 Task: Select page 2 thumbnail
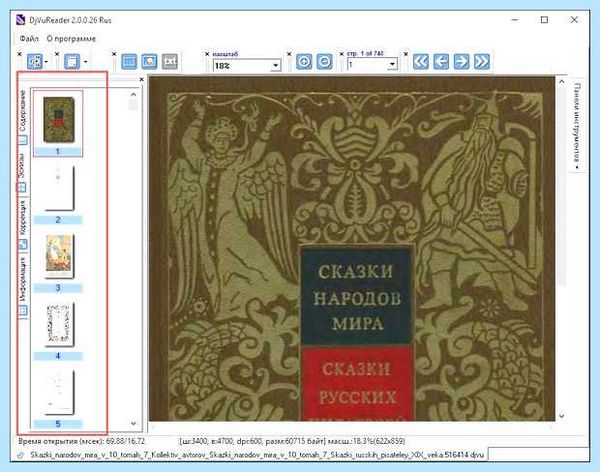[x=59, y=188]
